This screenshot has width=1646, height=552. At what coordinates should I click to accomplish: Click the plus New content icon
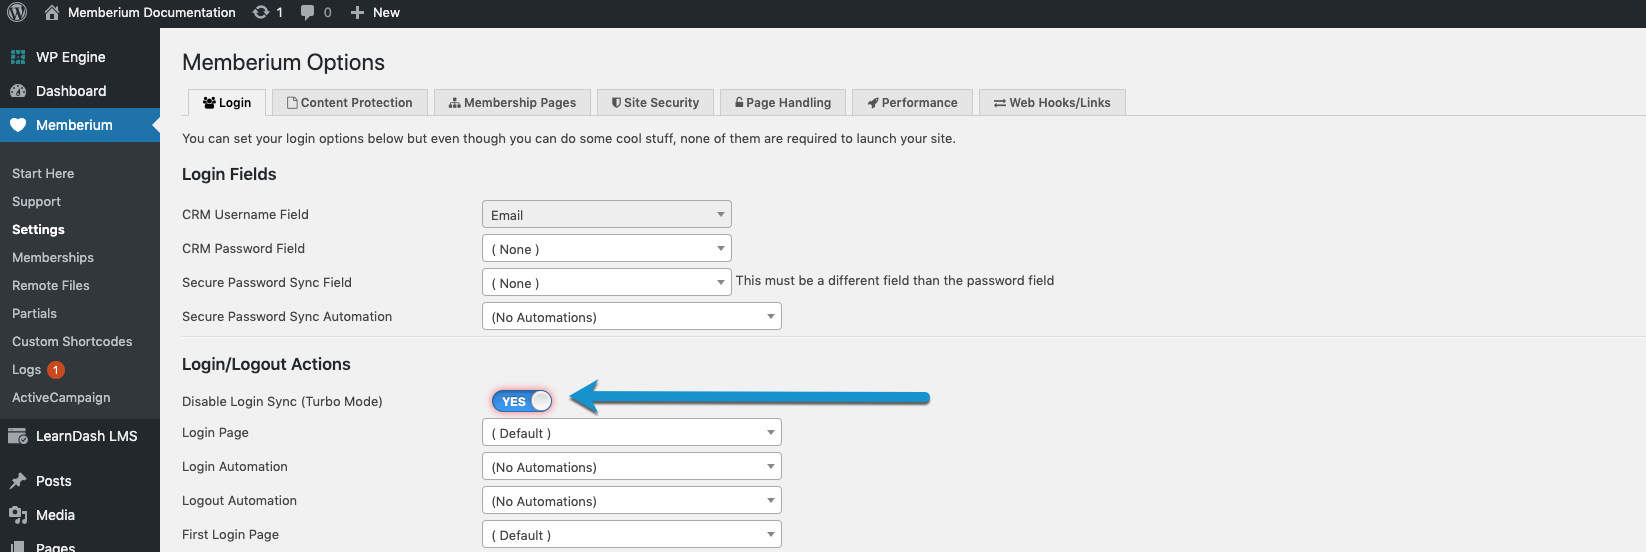point(357,12)
